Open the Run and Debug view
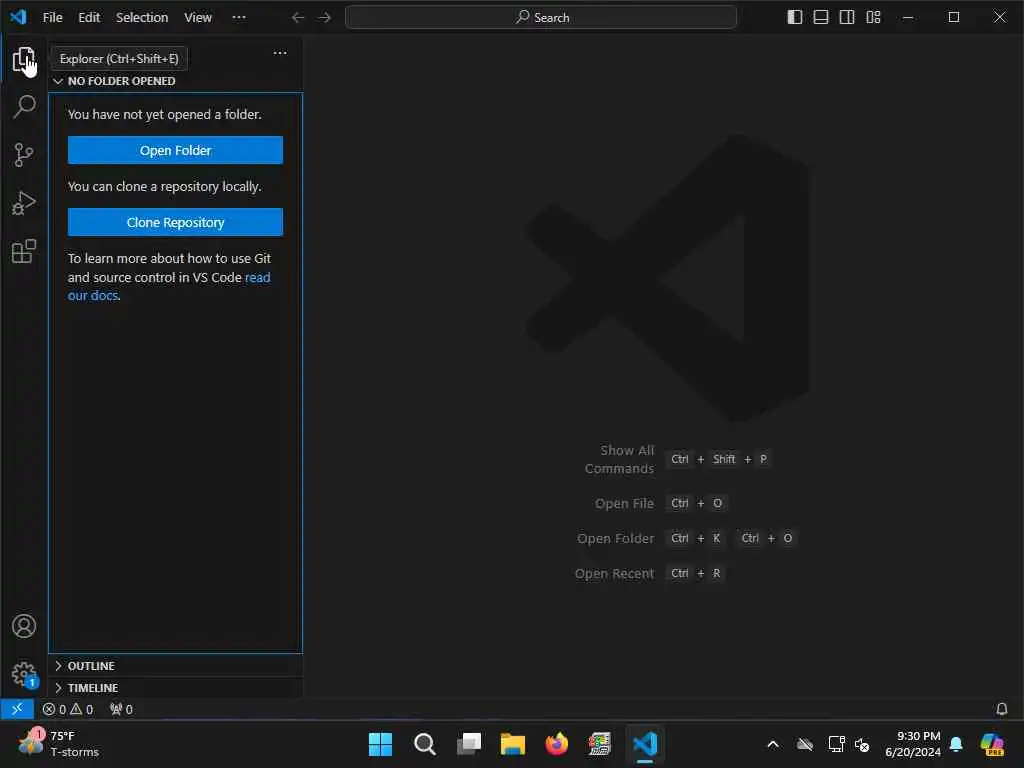Screen dimensions: 1024x768 point(24,203)
